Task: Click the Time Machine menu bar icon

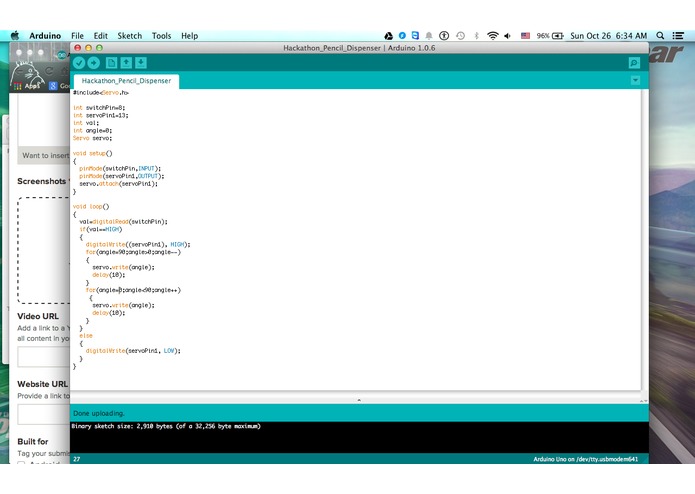Action: 461,36
